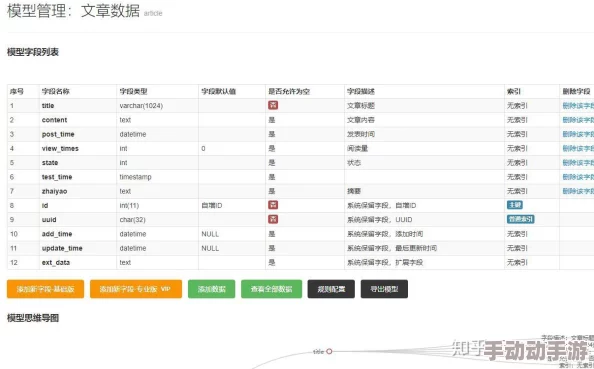Click the green 添加数据 button
The width and height of the screenshot is (594, 369).
tap(211, 289)
